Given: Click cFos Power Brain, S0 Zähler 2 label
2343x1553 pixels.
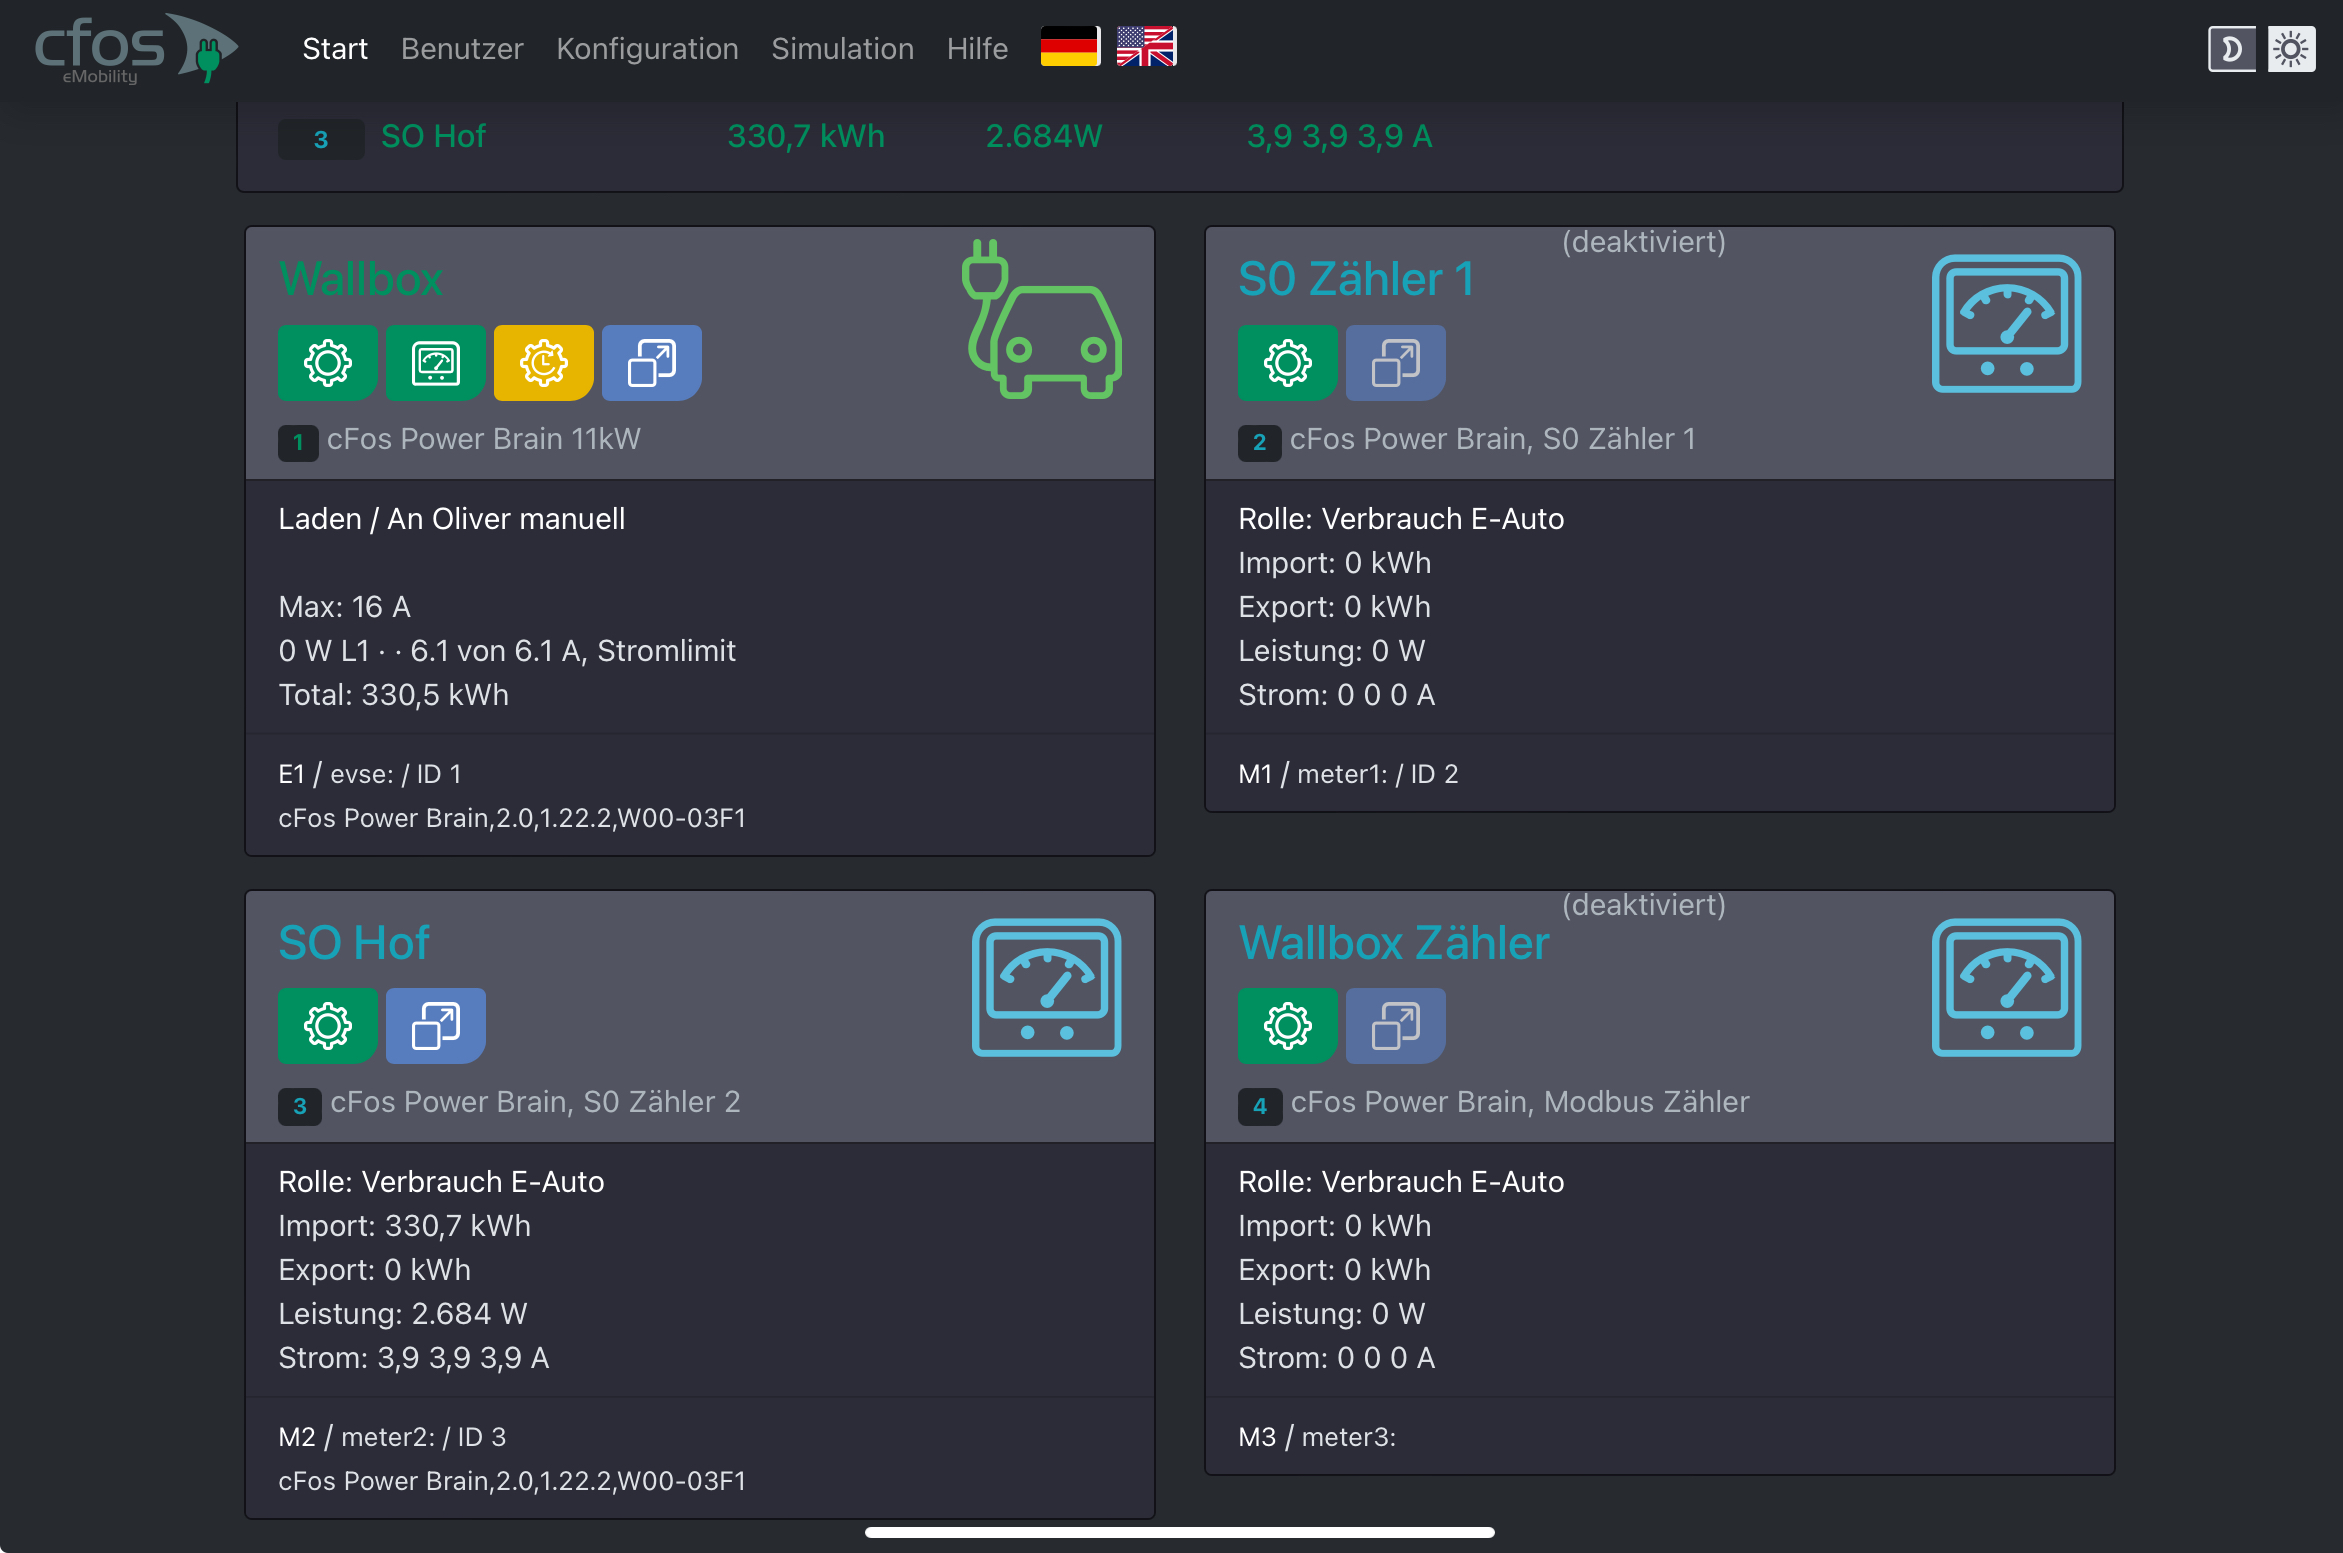Looking at the screenshot, I should [x=535, y=1102].
